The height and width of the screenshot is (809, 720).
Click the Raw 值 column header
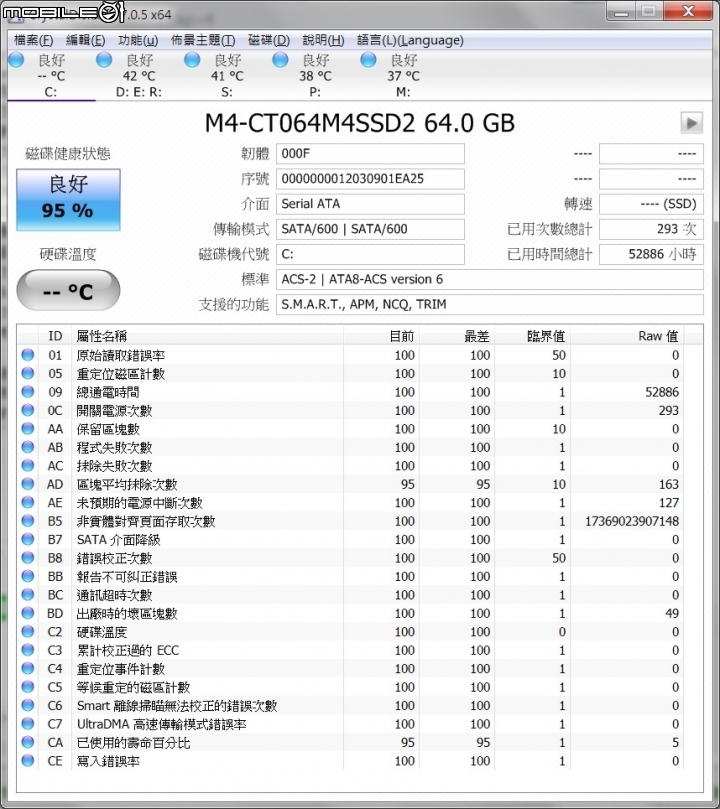point(627,336)
